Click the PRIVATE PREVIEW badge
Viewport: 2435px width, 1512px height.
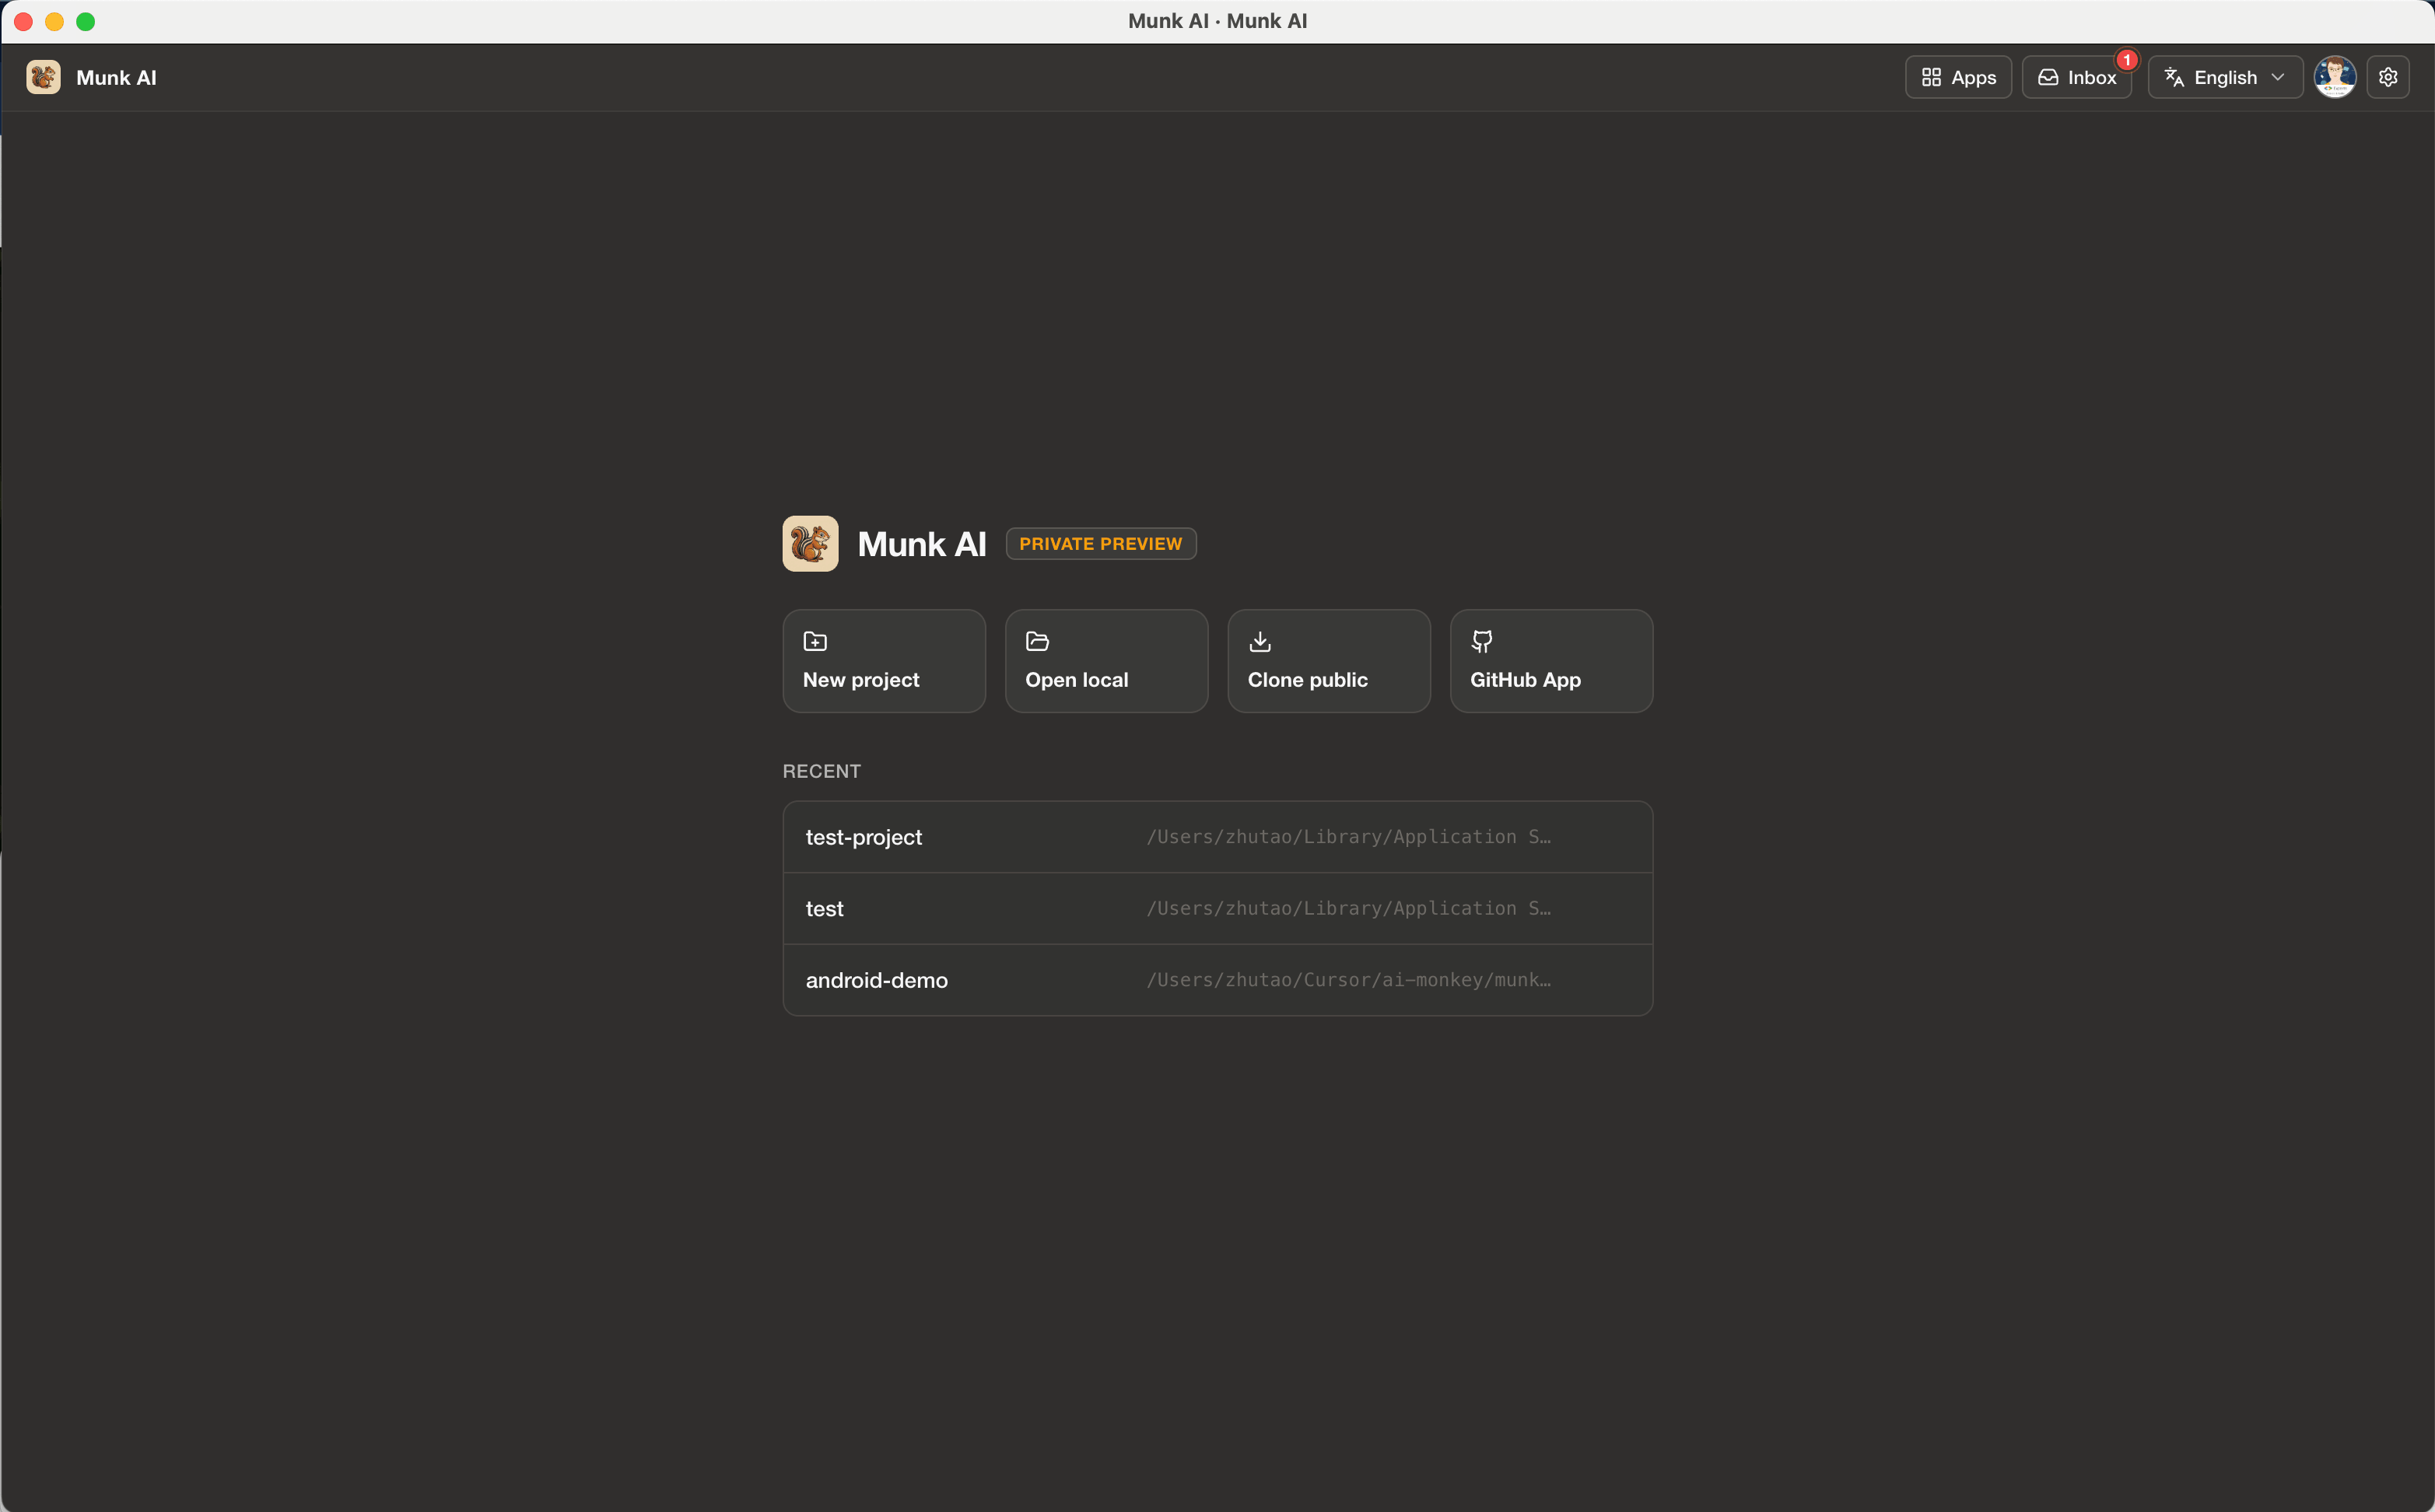[x=1101, y=544]
